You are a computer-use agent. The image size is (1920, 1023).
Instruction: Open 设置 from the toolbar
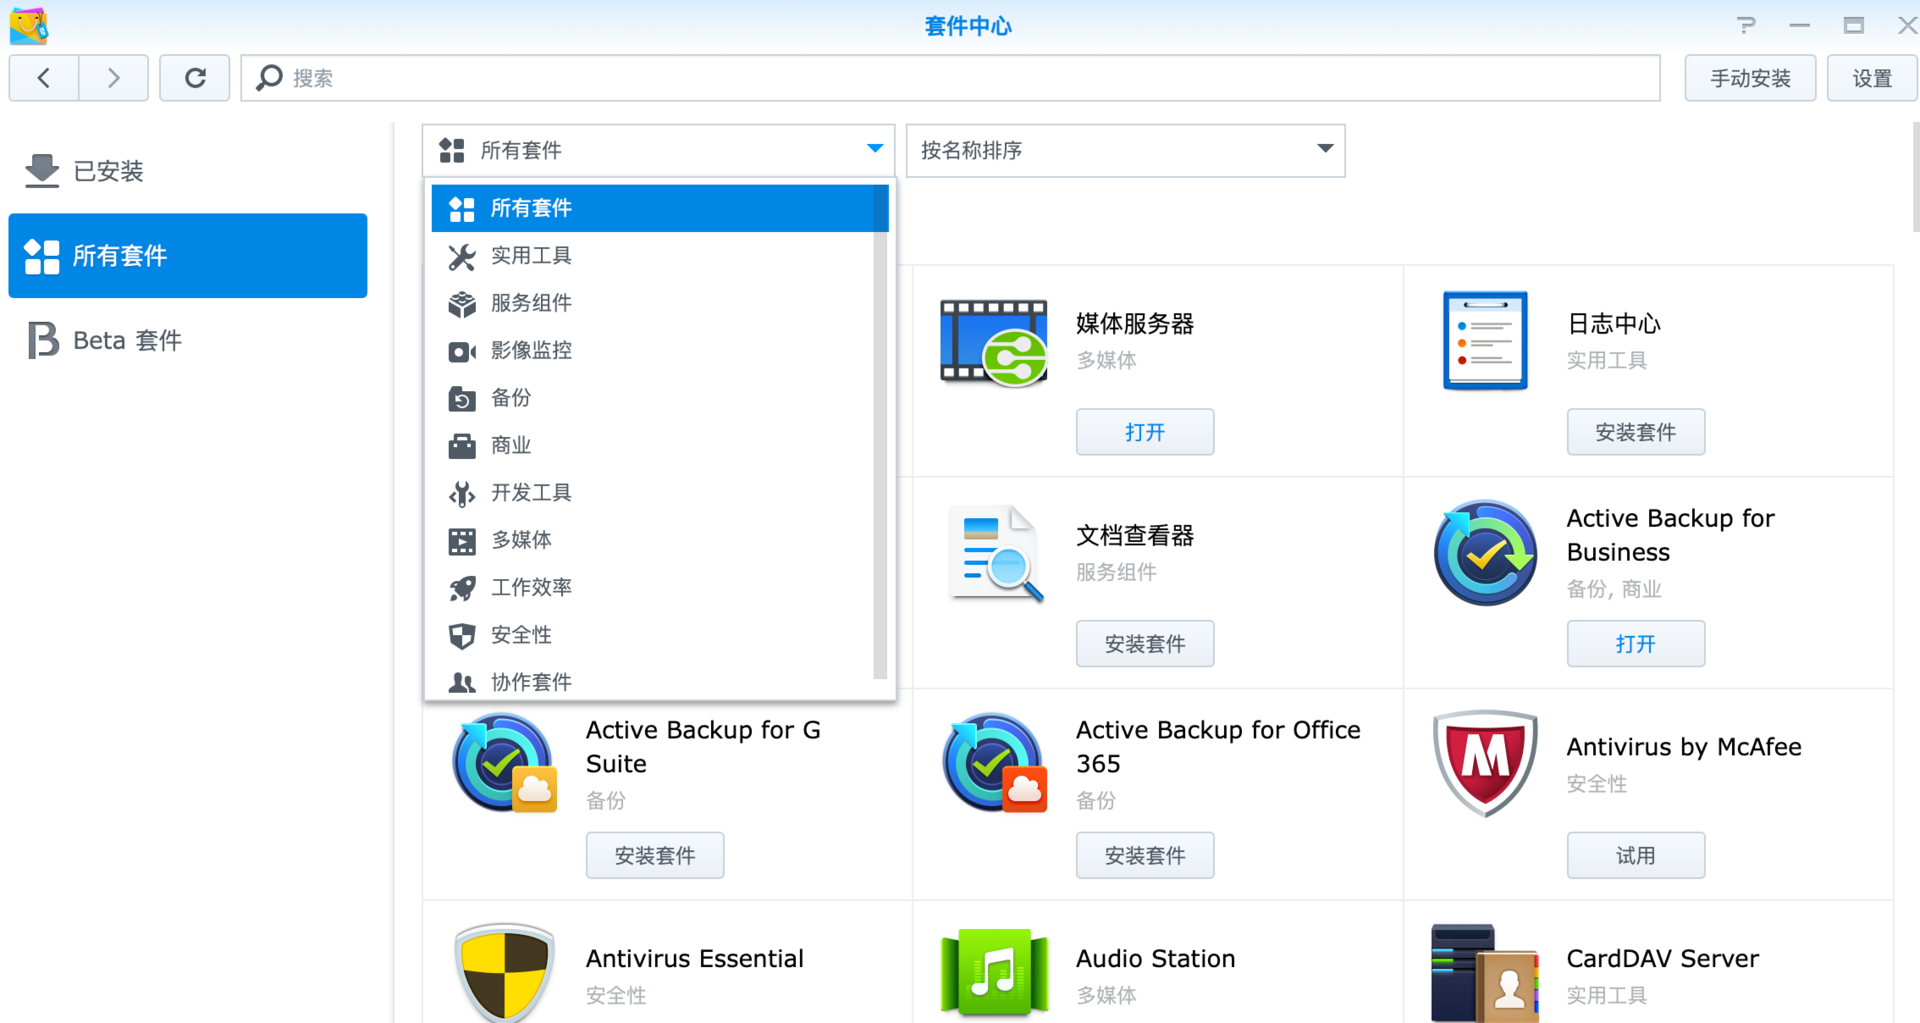click(1872, 78)
